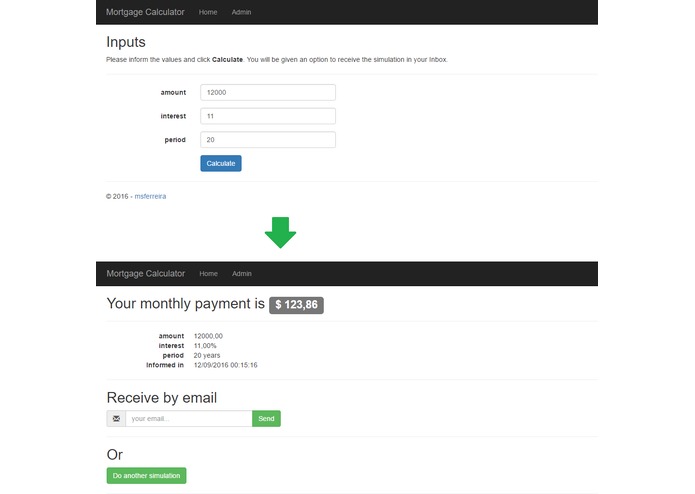Click the $ 123,86 payment badge
Screen dimensions: 695x494
coord(296,305)
